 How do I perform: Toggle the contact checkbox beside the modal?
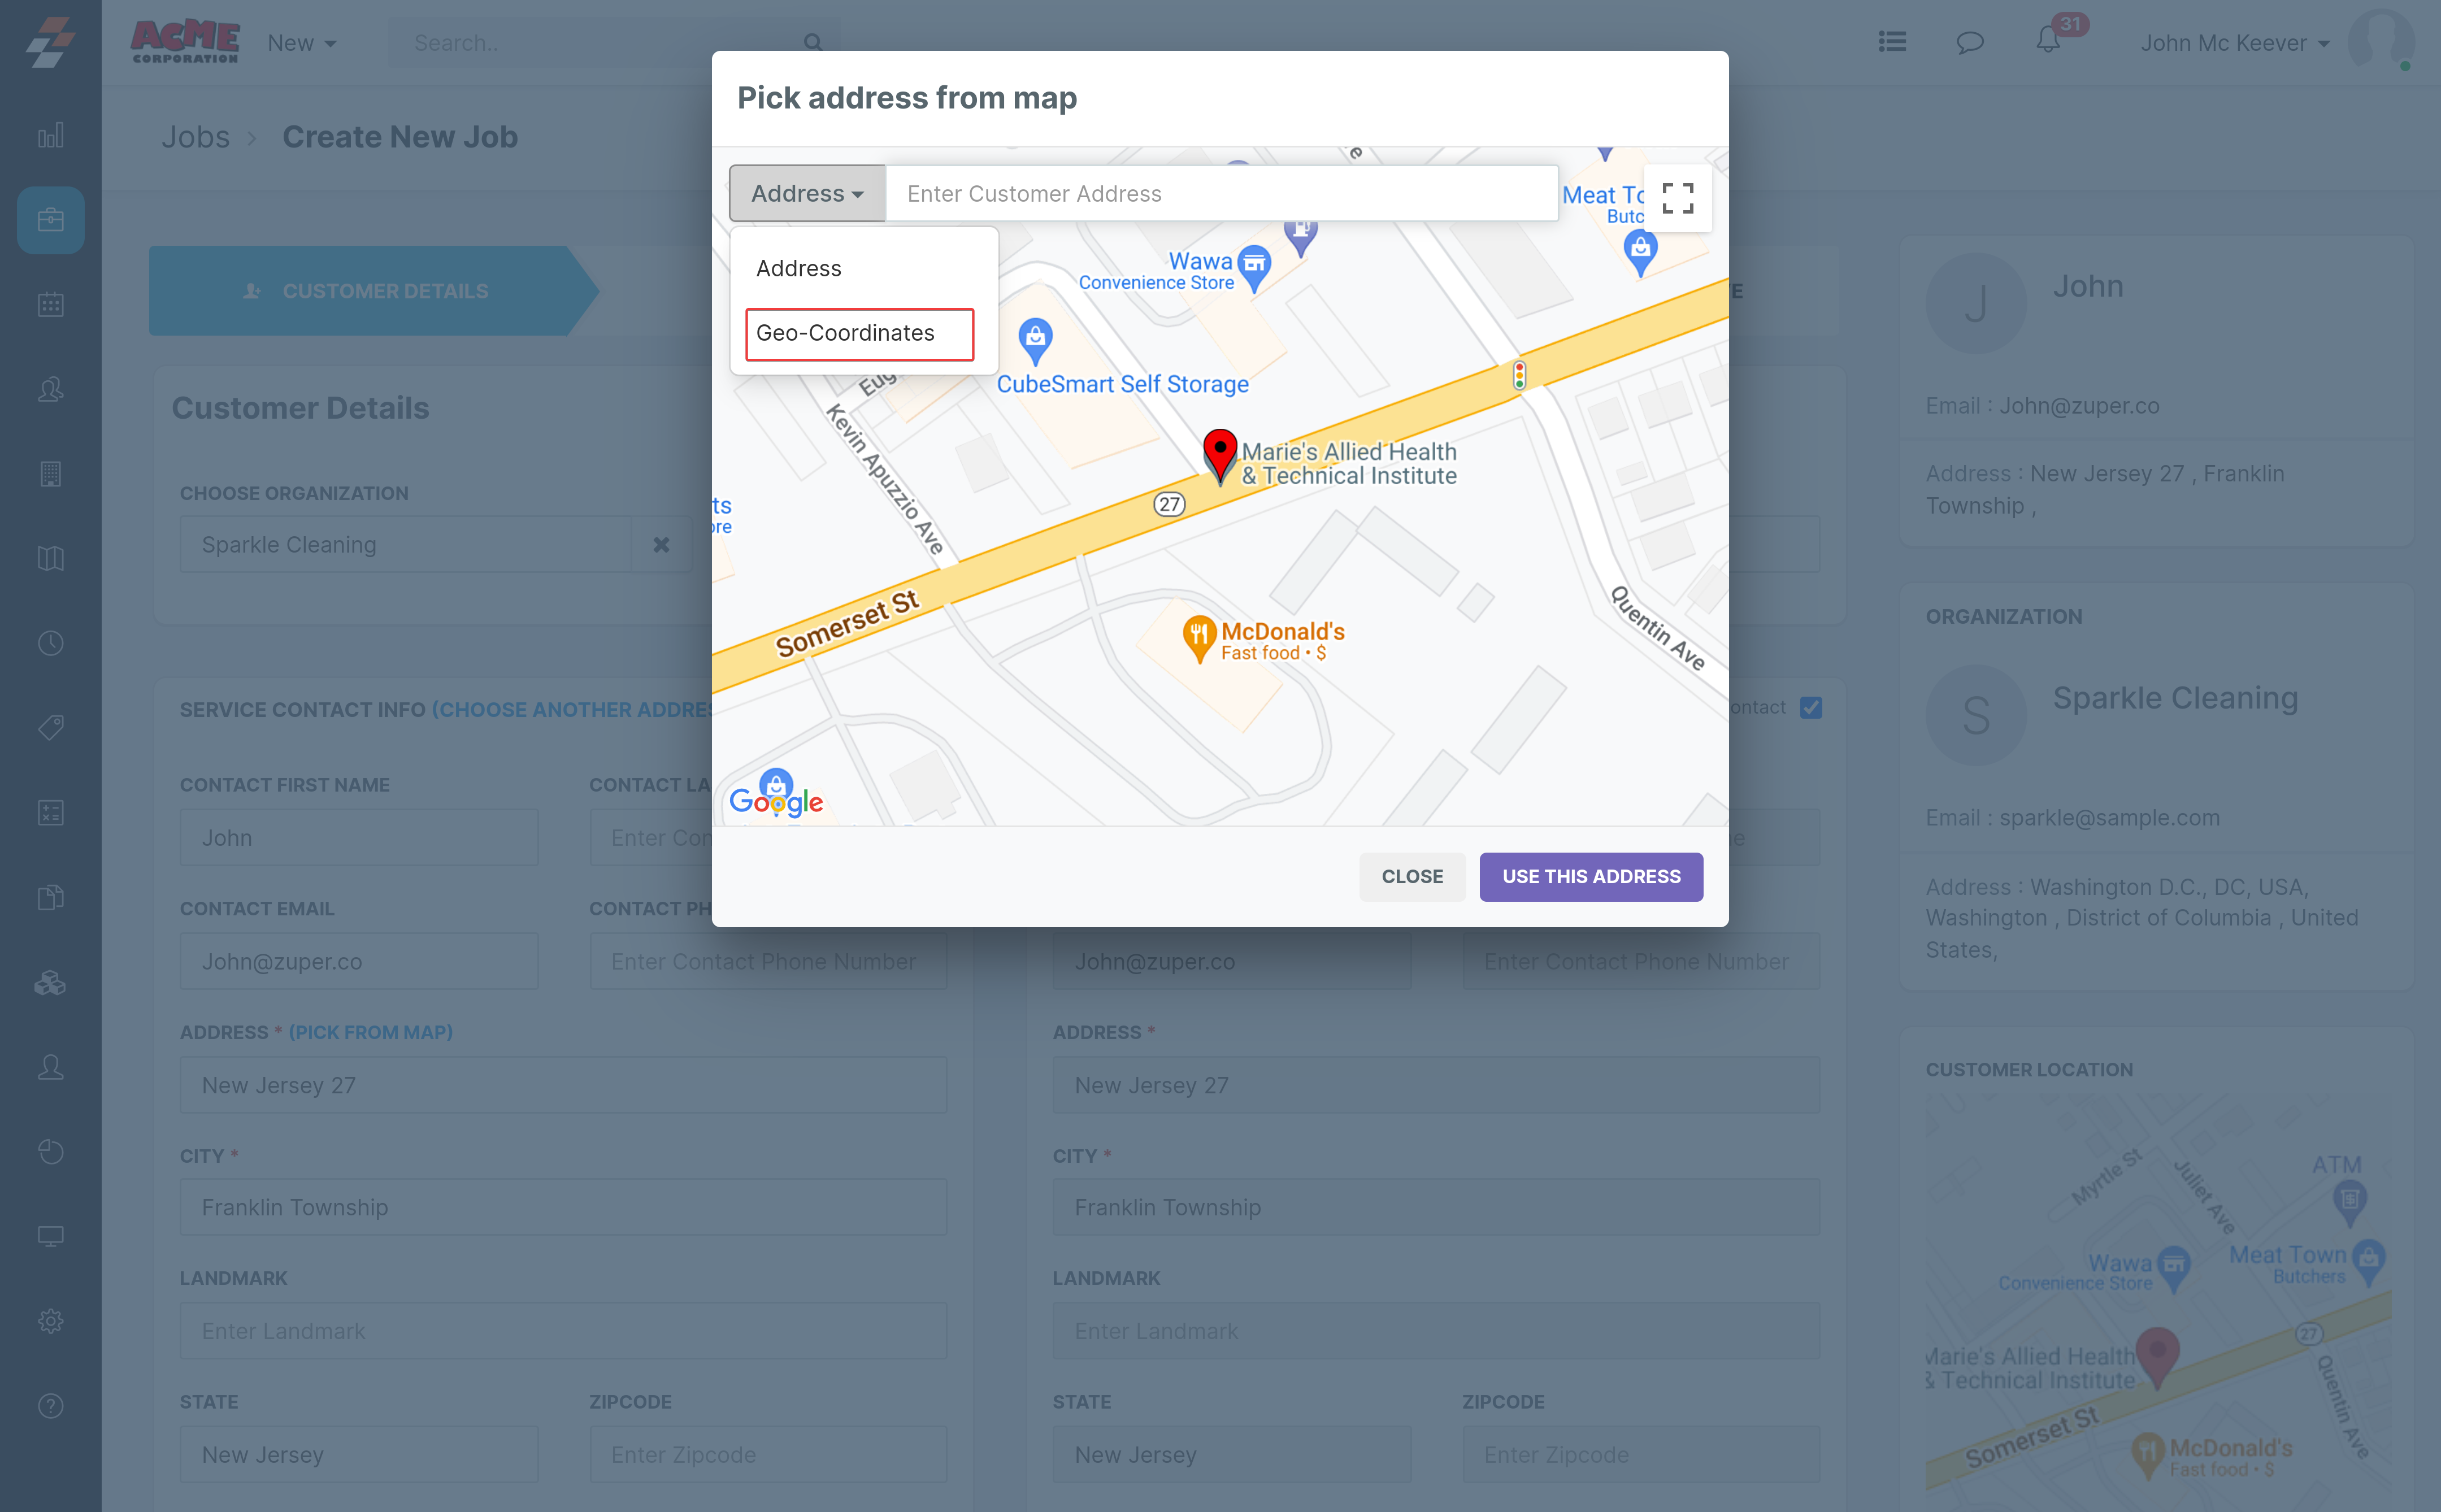(x=1810, y=708)
